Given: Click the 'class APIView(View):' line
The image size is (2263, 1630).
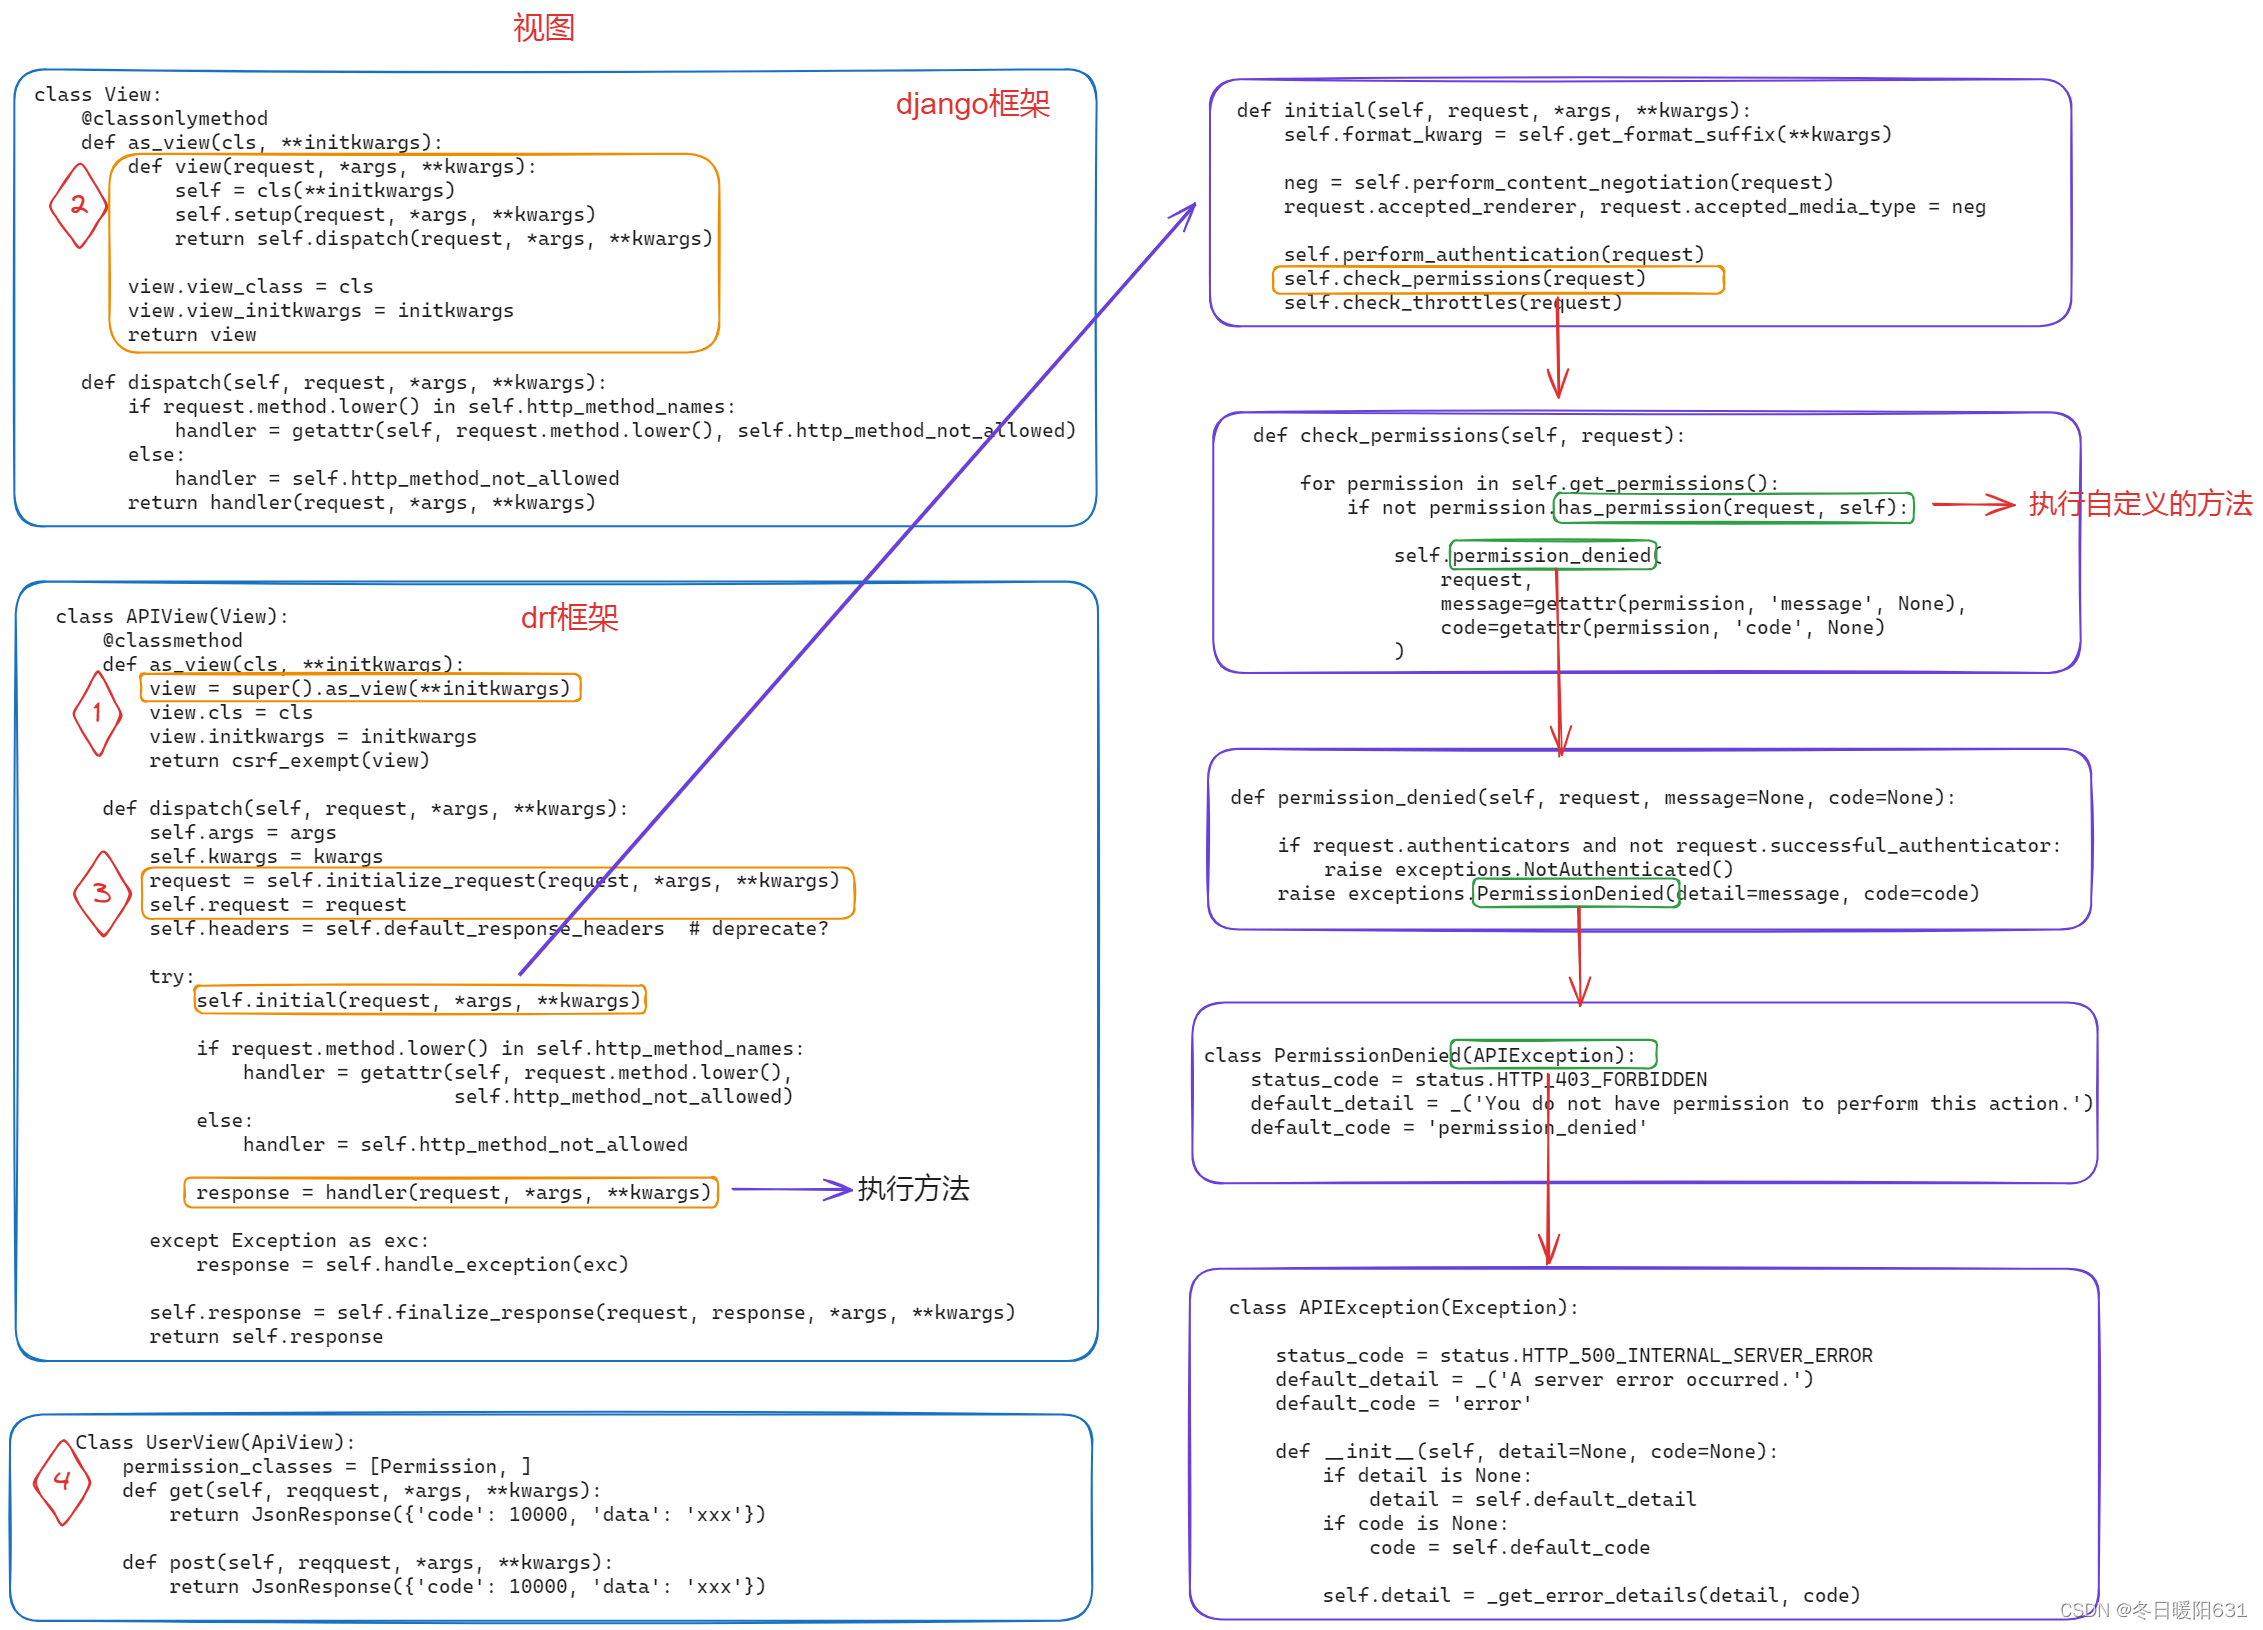Looking at the screenshot, I should [x=172, y=617].
